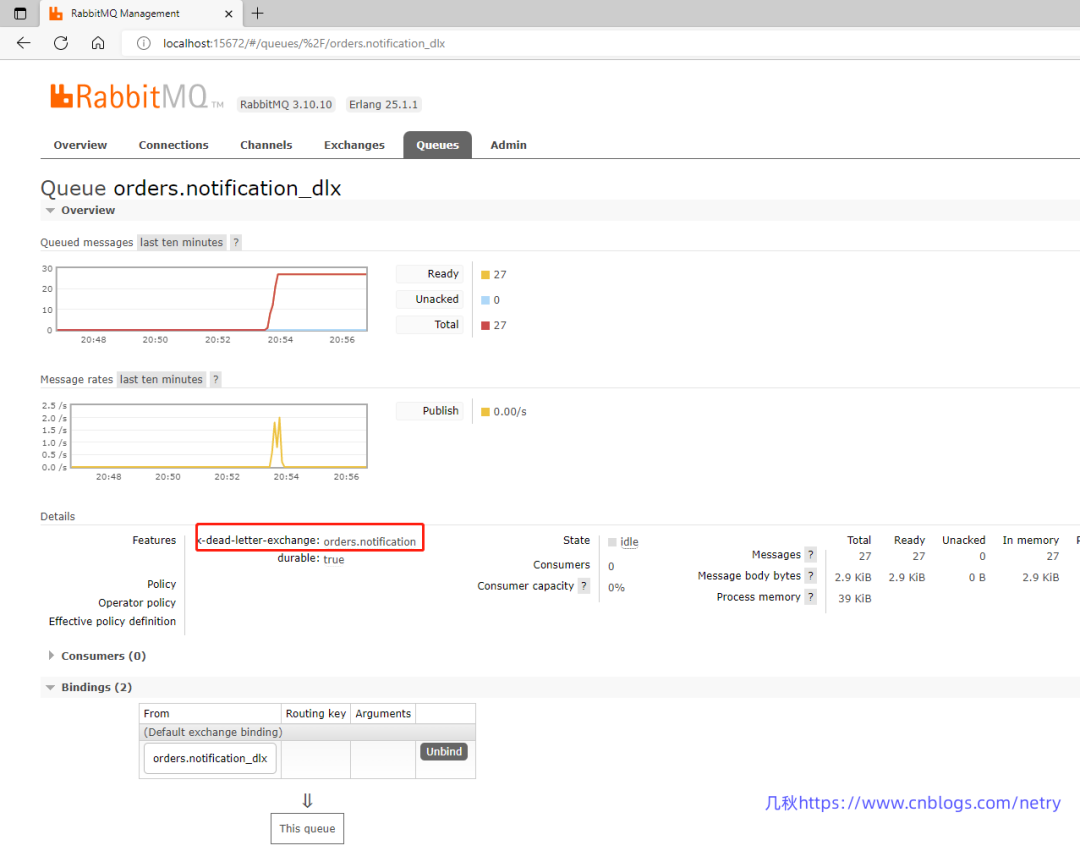Click the Operator policy label

137,602
